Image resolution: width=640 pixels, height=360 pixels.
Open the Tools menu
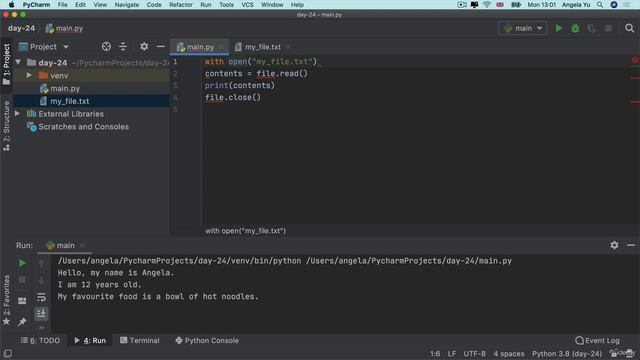(x=226, y=5)
